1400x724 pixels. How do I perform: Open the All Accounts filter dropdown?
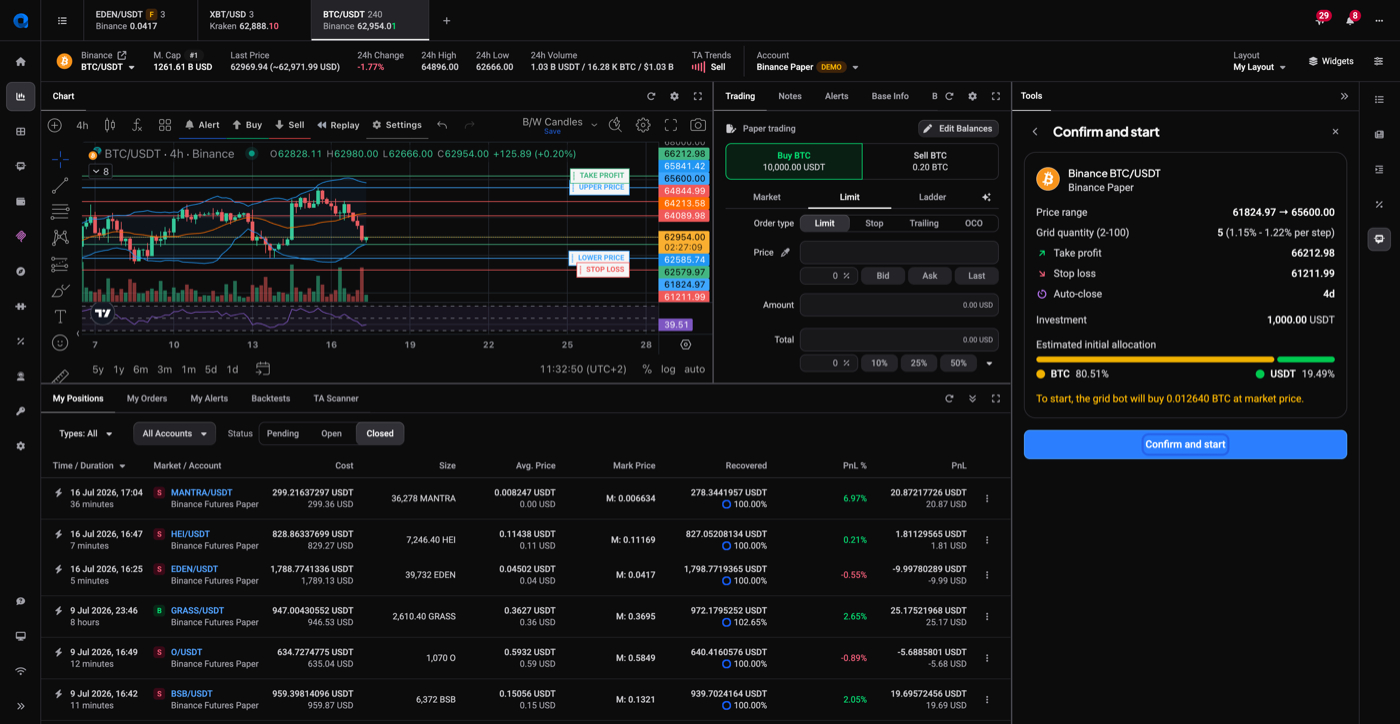[175, 433]
